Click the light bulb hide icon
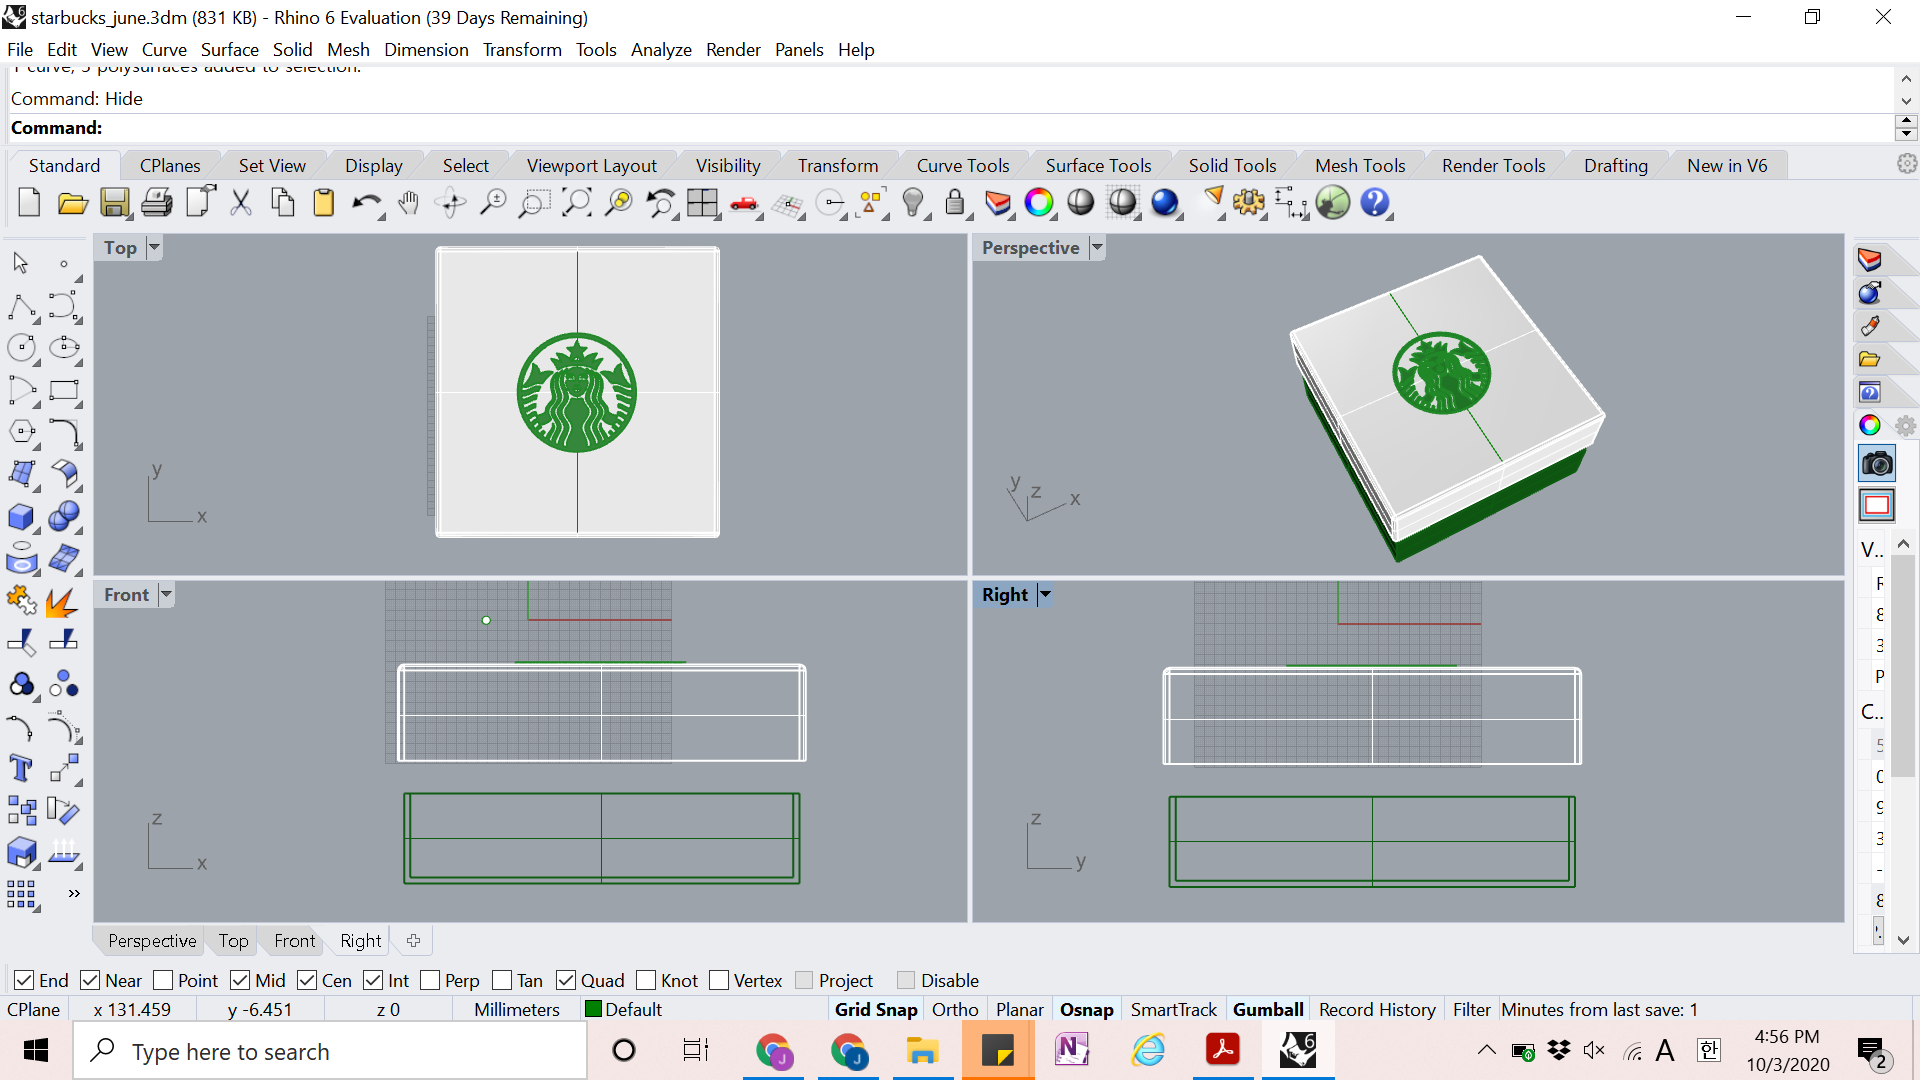This screenshot has width=1920, height=1080. point(912,203)
